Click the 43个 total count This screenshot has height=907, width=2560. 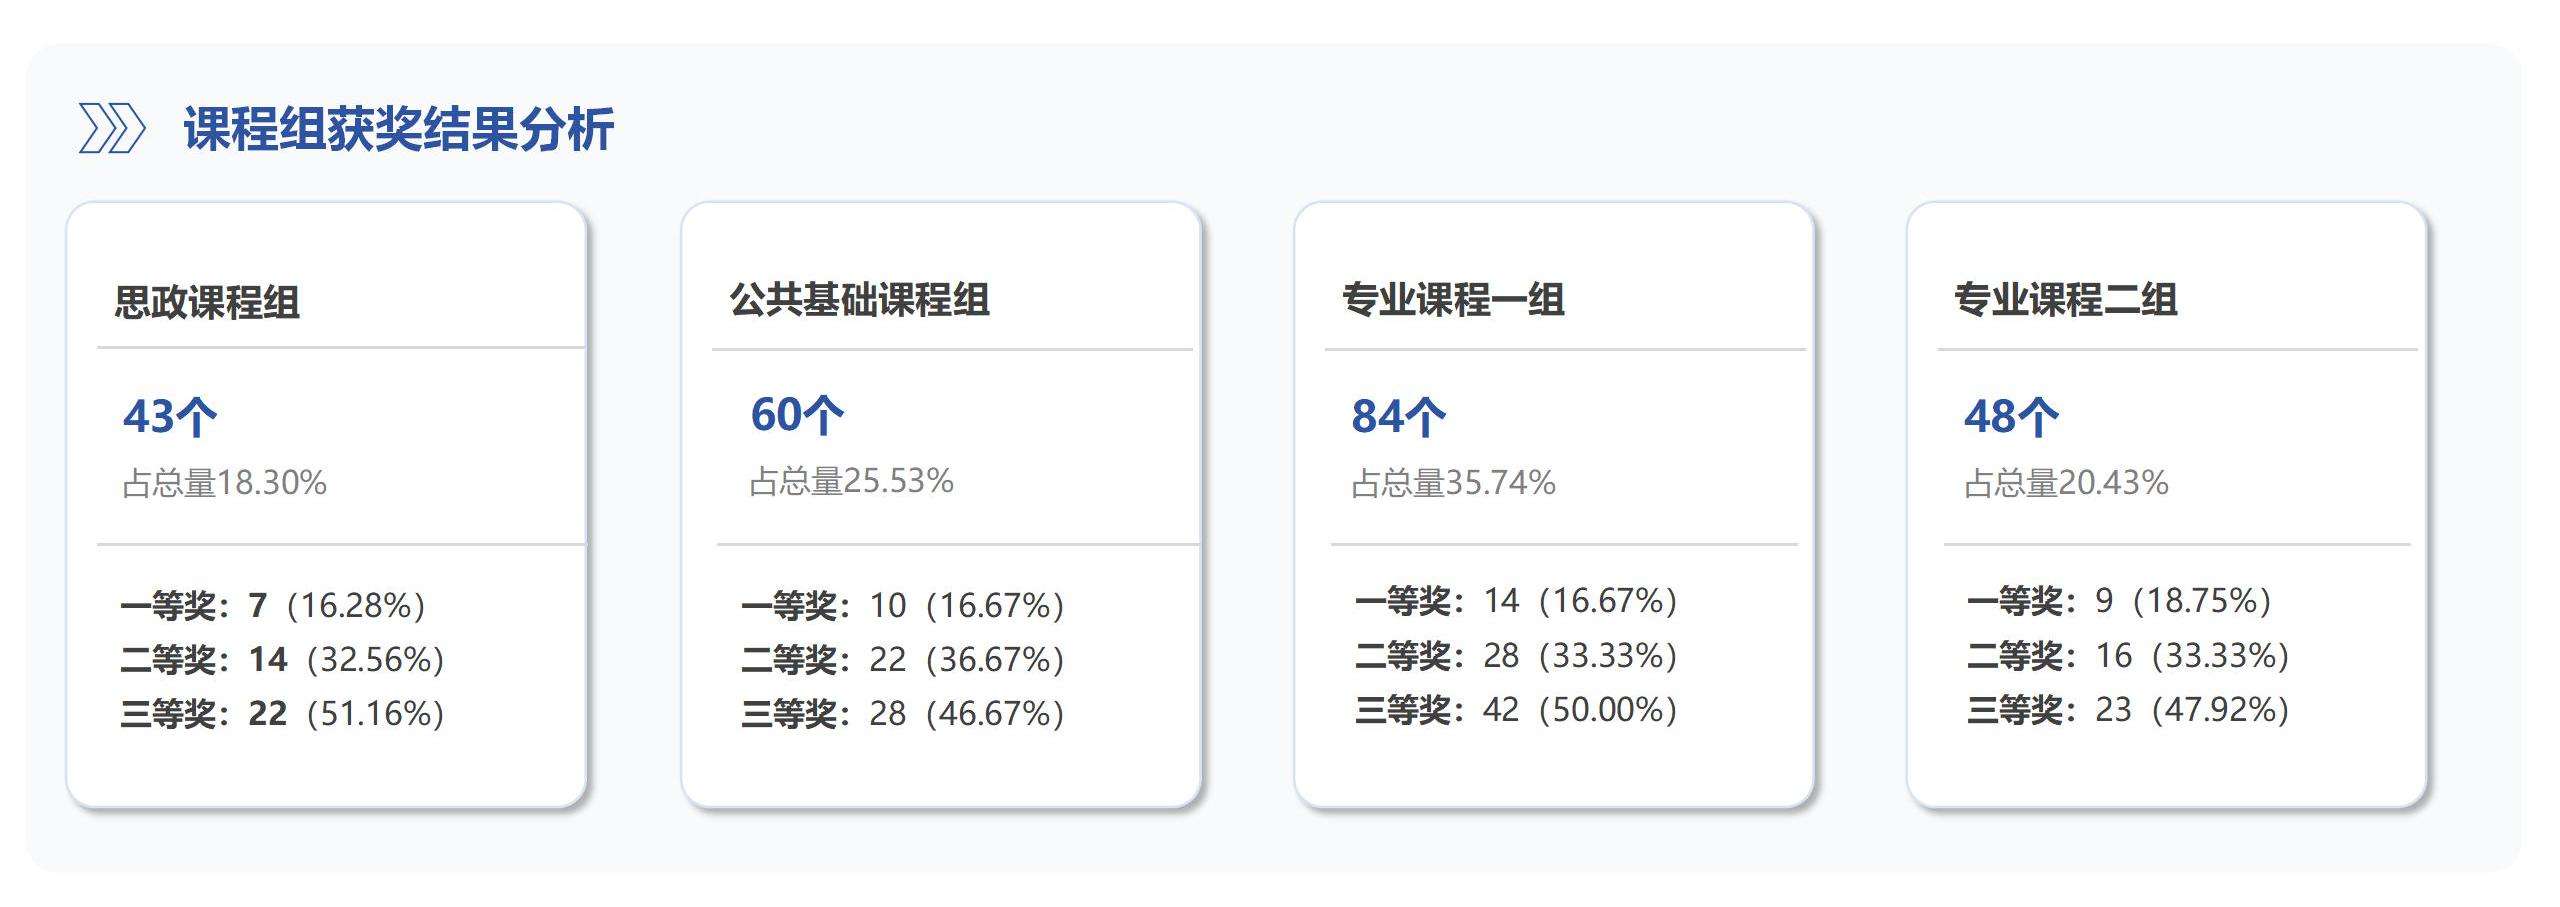(x=170, y=416)
